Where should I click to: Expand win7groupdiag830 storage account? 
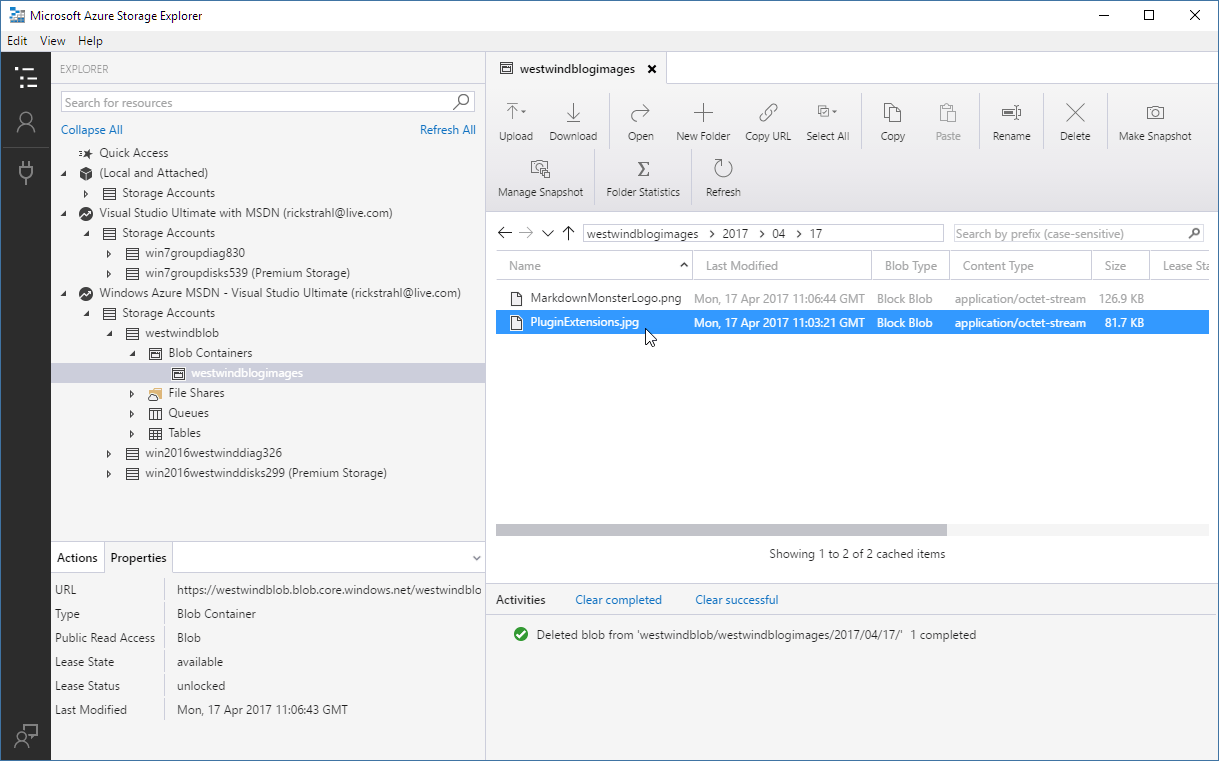pos(109,253)
